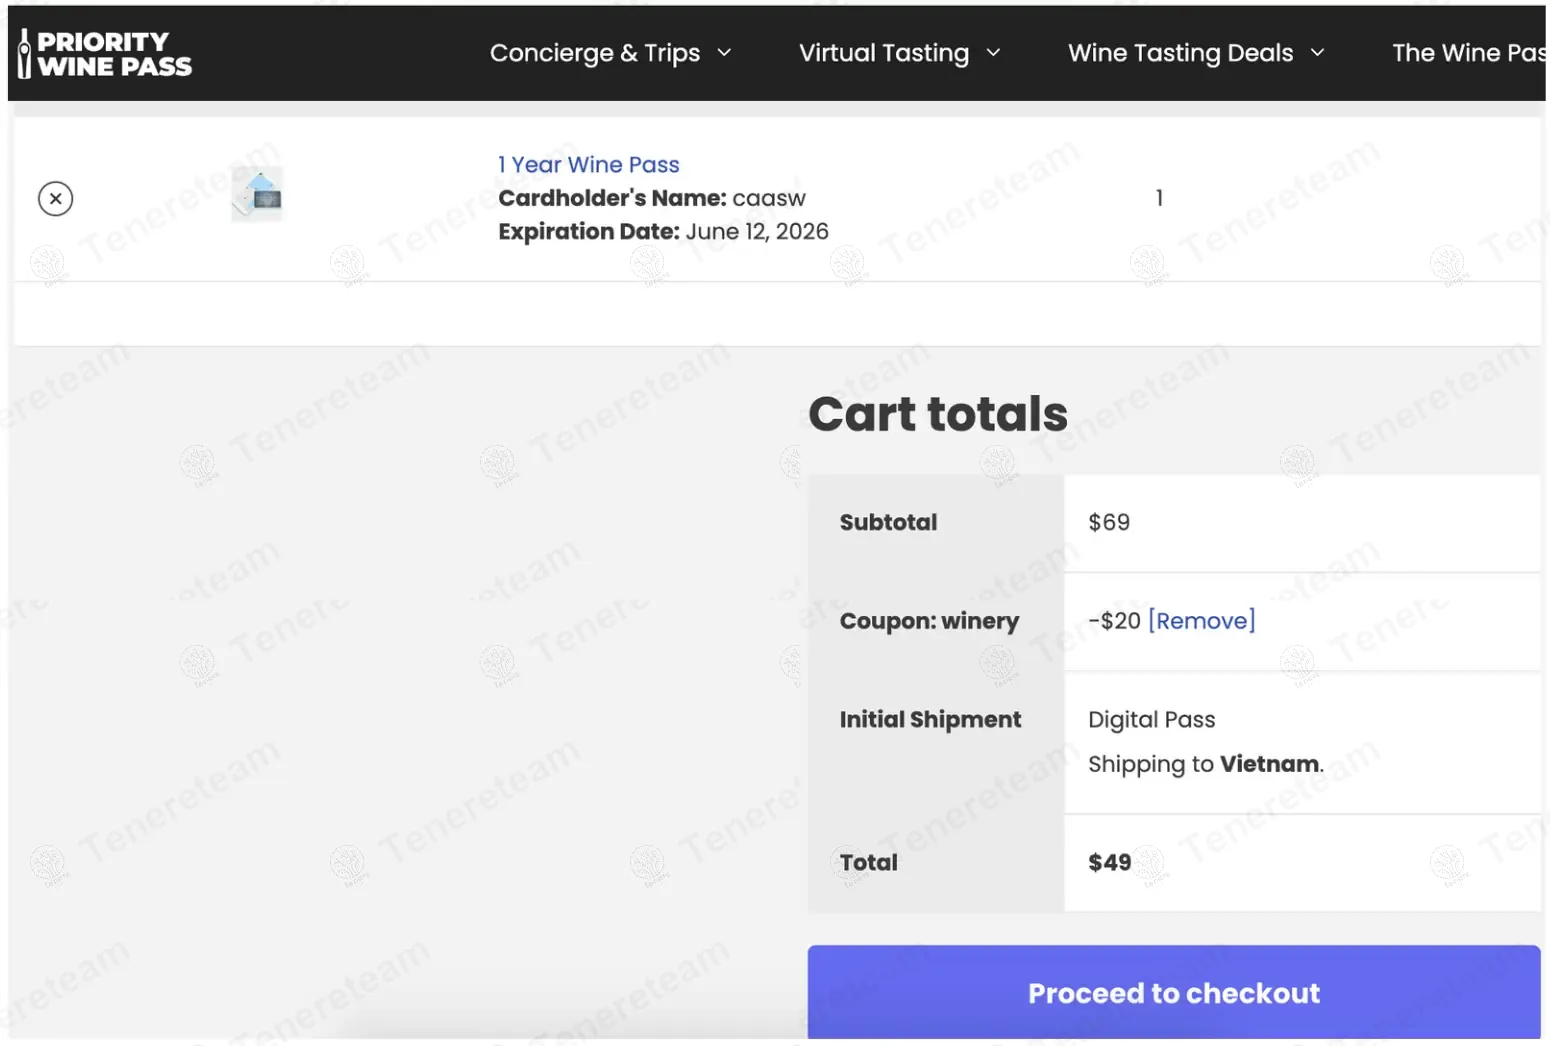The height and width of the screenshot is (1046, 1550).
Task: Open the wine pass product thumbnail
Action: point(258,194)
